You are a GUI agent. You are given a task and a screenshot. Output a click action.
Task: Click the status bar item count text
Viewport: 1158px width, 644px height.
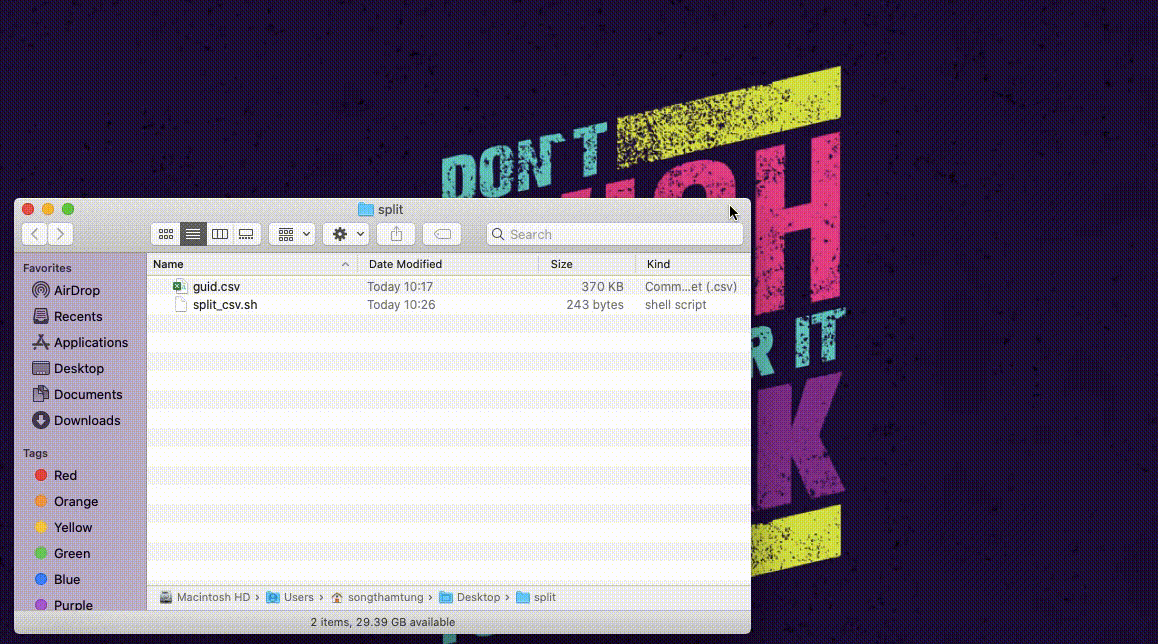click(383, 623)
